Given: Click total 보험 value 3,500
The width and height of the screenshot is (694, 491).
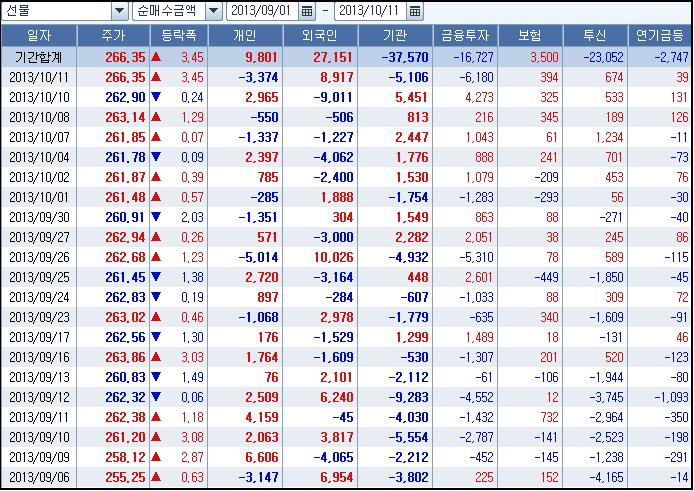Looking at the screenshot, I should 544,58.
